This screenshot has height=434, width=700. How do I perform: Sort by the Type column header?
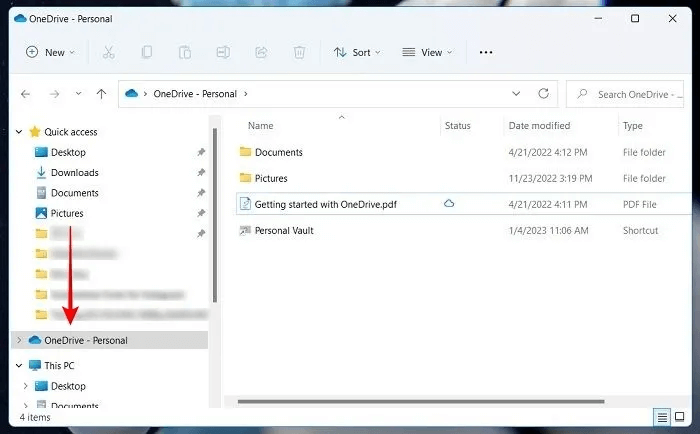point(633,126)
